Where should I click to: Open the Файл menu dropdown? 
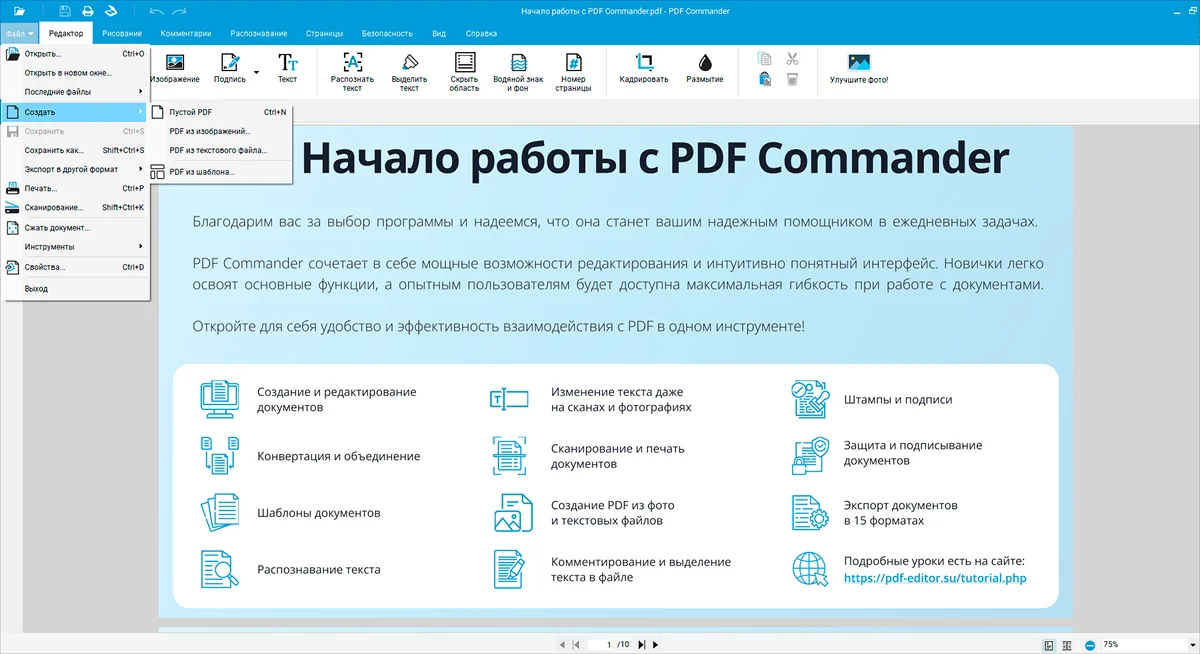(x=19, y=33)
